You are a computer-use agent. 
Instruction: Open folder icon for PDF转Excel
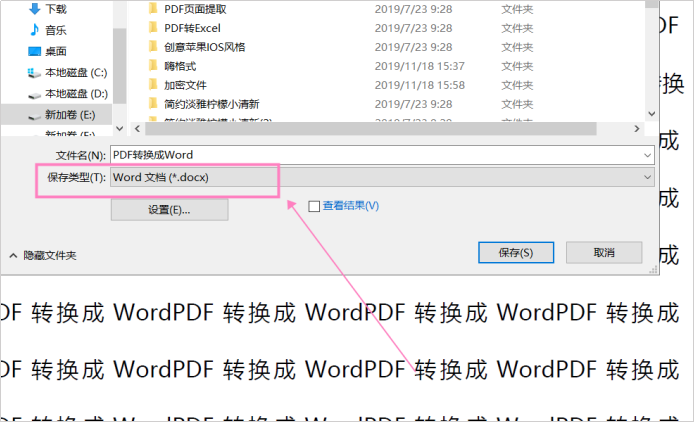pyautogui.click(x=153, y=27)
